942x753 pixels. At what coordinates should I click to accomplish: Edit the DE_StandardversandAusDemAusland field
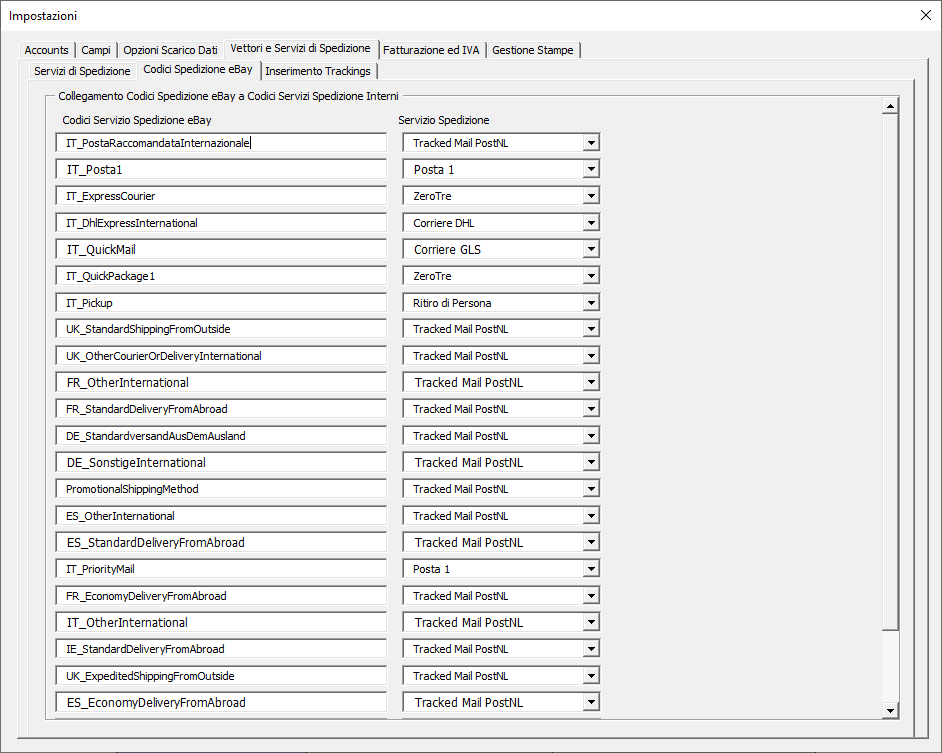click(x=221, y=436)
